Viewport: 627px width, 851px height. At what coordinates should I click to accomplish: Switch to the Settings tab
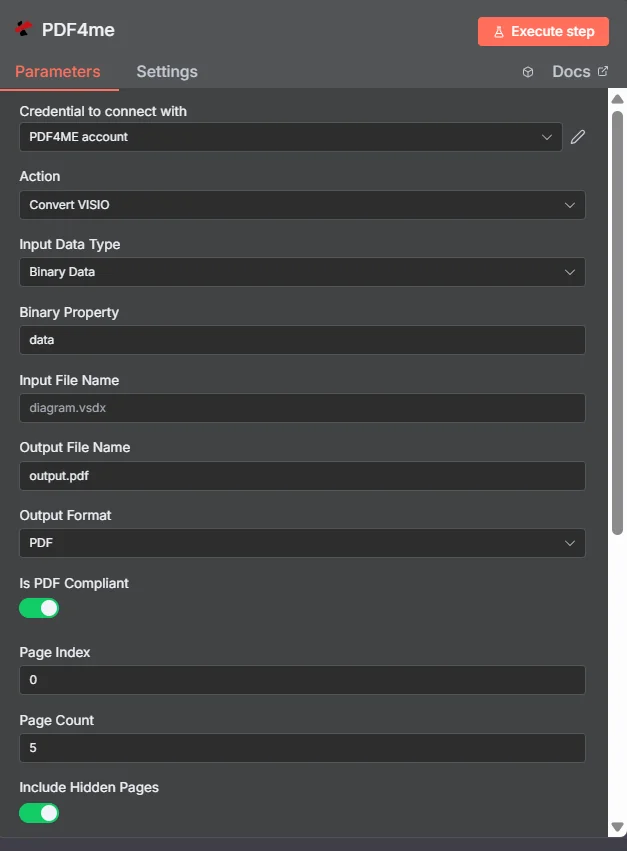pyautogui.click(x=167, y=72)
